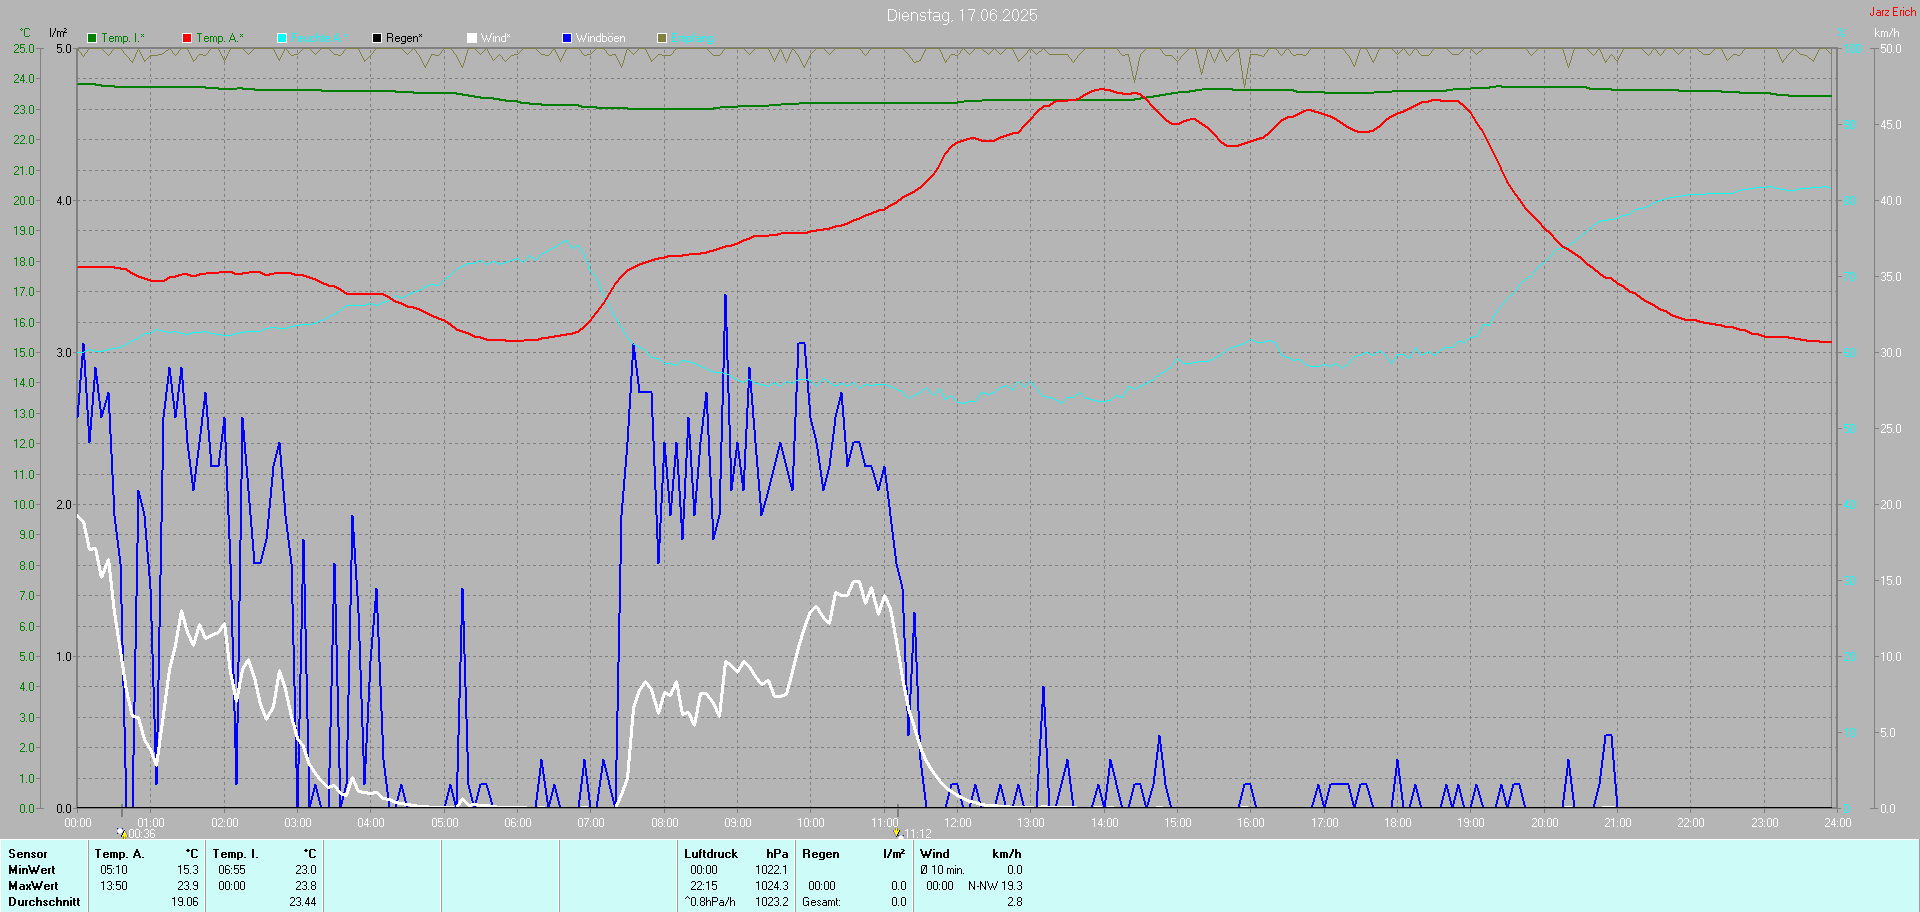
Task: Click the 13:50 maximum time cell
Action: point(114,886)
